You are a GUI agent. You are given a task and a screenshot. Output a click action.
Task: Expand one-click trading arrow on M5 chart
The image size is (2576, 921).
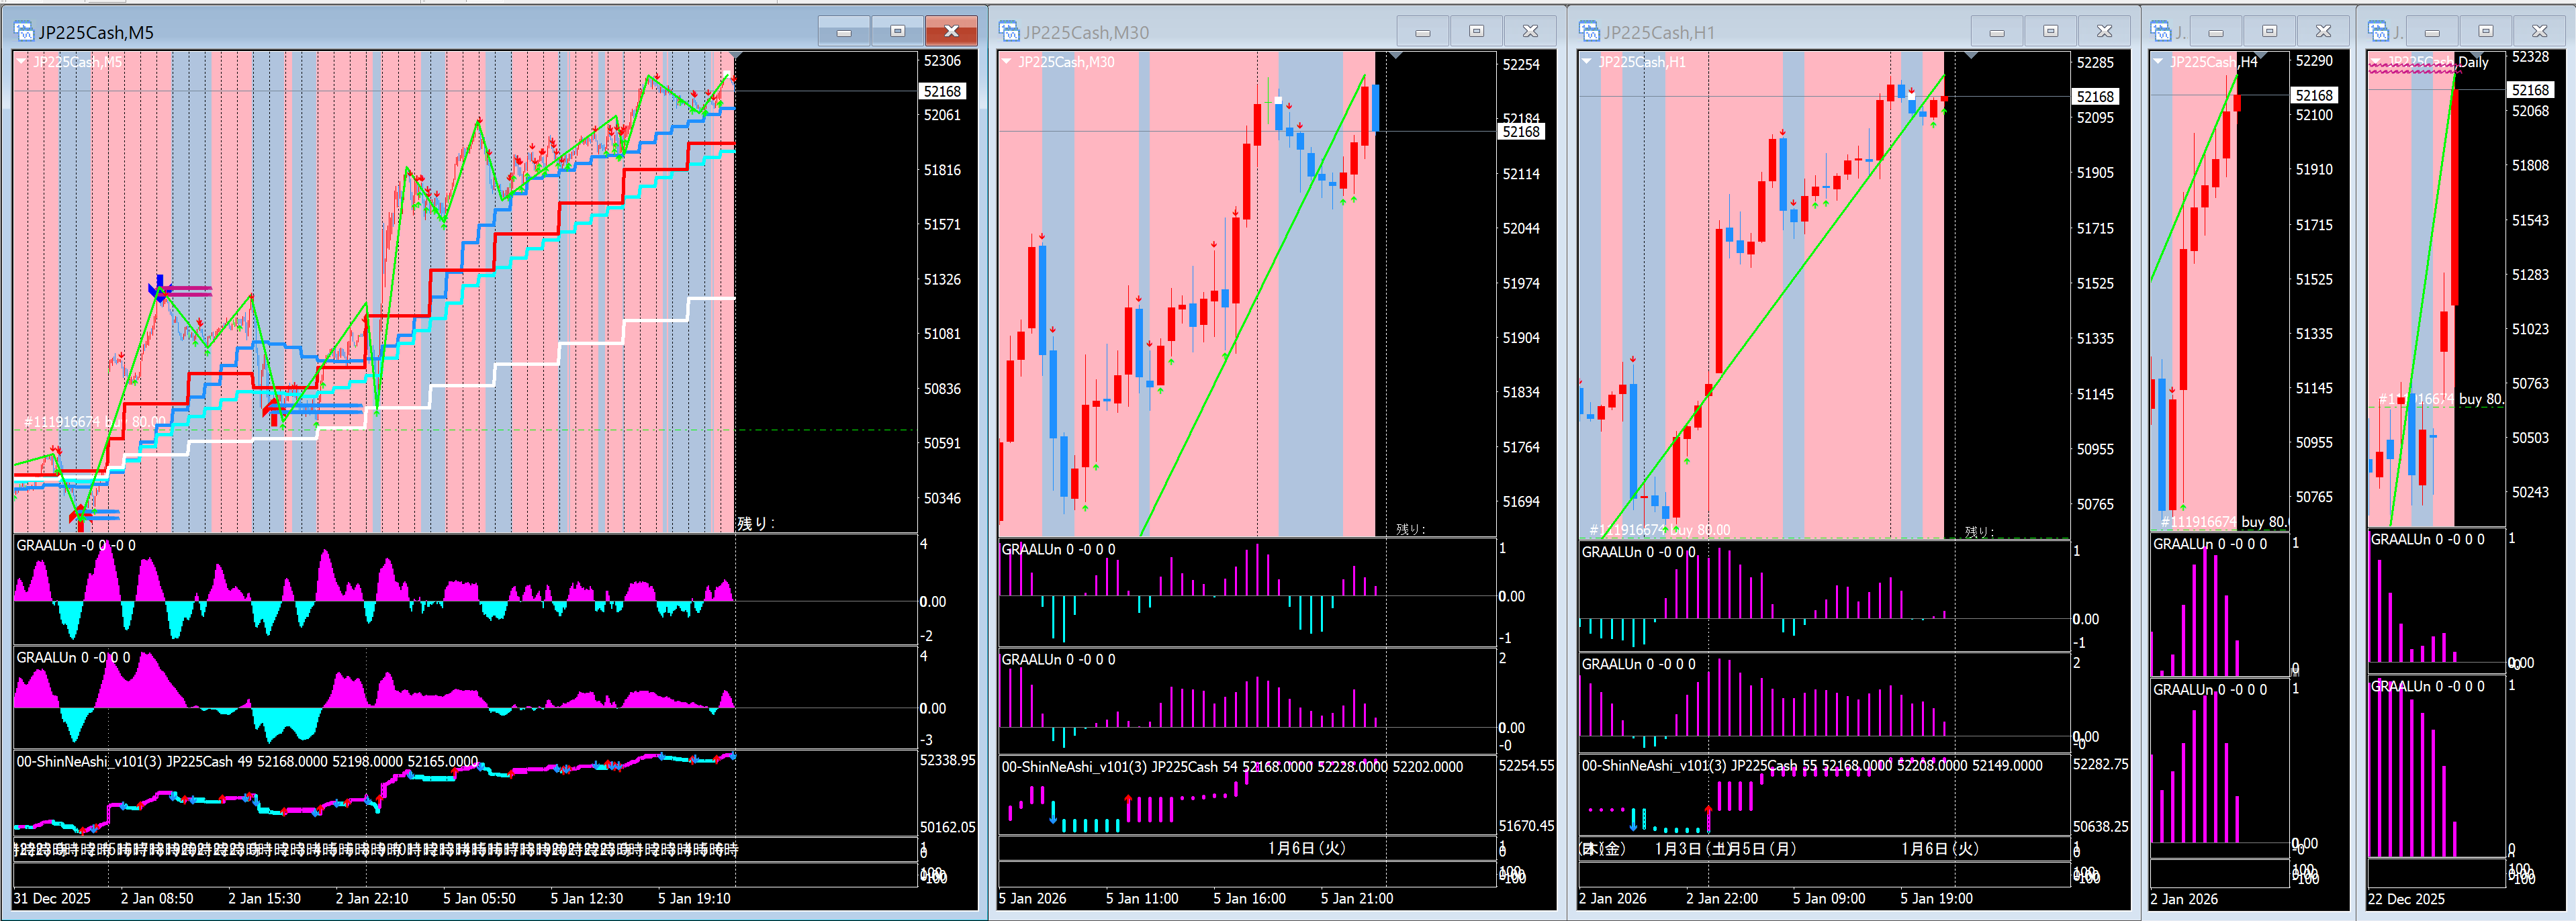point(21,62)
